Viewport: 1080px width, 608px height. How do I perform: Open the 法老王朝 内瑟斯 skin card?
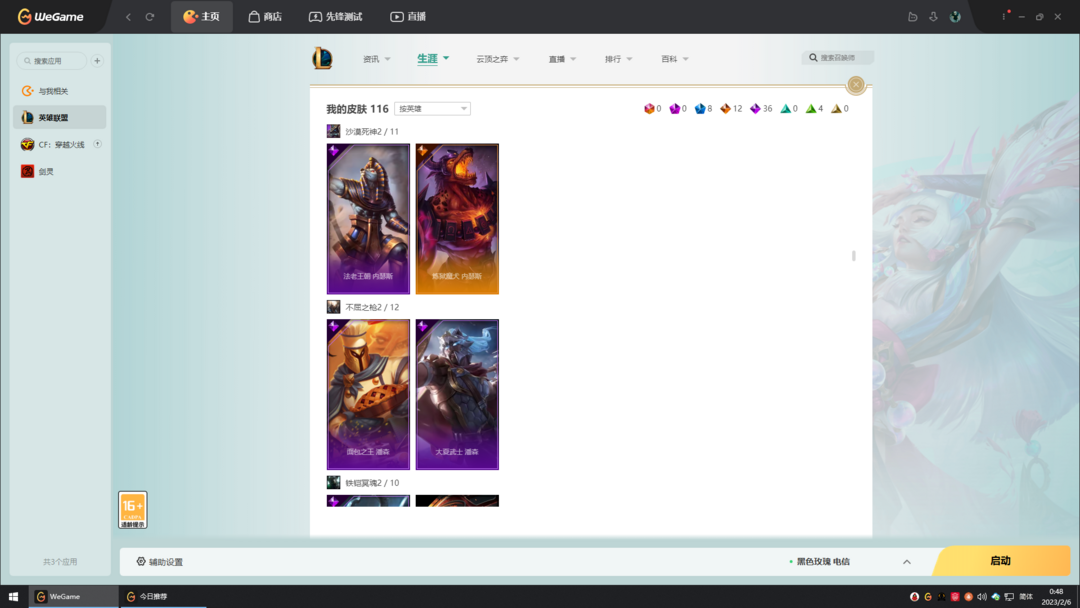[x=368, y=219]
